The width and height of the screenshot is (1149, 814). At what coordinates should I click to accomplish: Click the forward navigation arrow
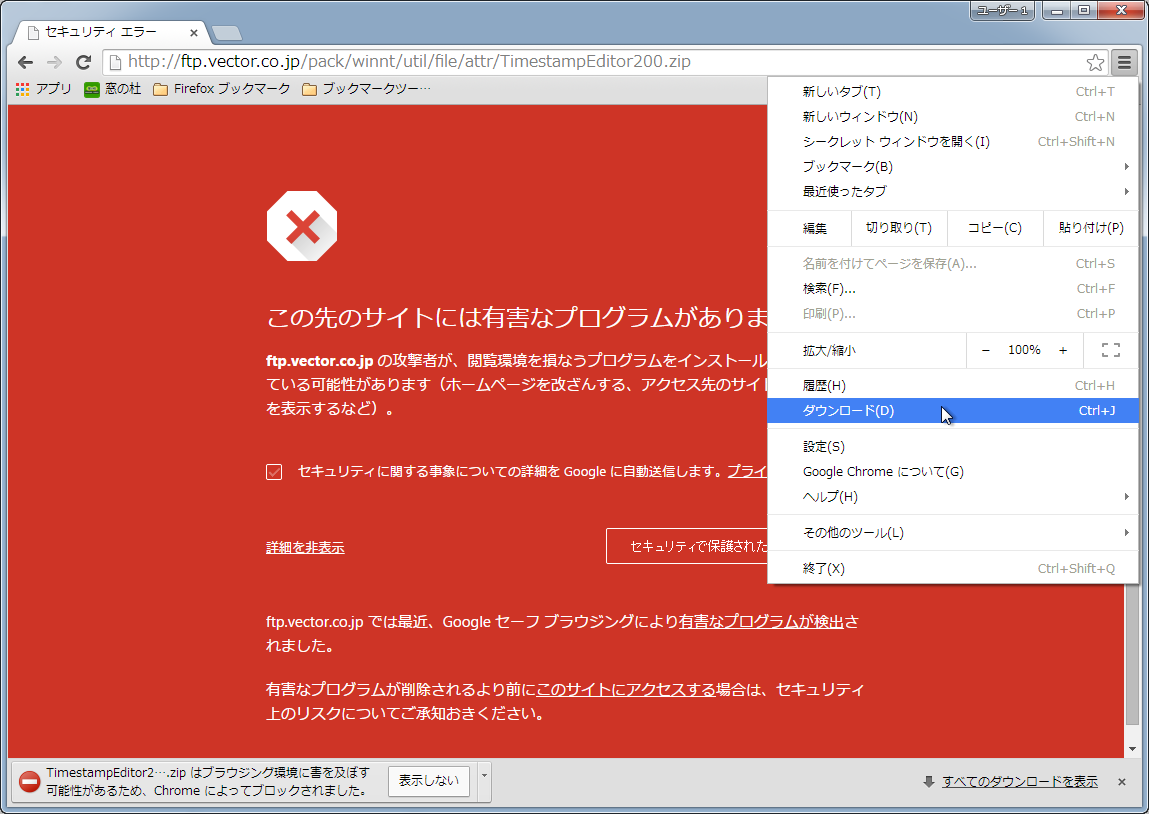(x=54, y=61)
